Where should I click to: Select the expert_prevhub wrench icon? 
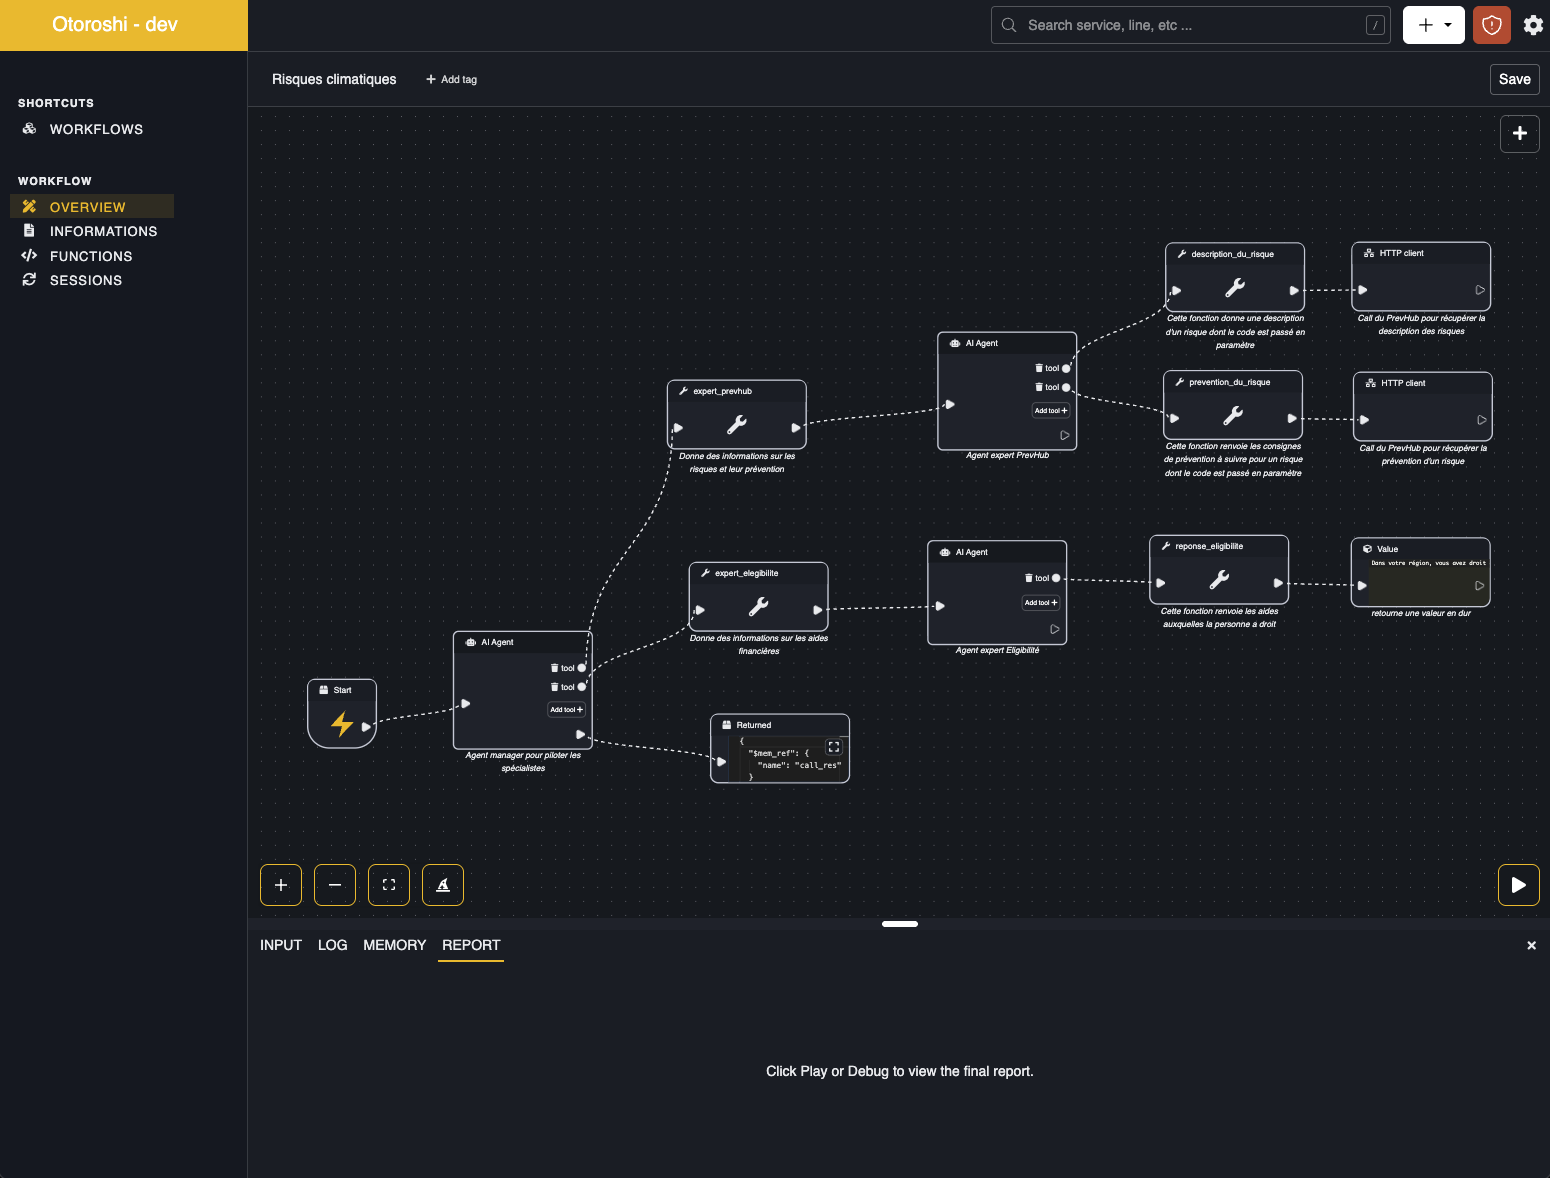click(x=737, y=425)
